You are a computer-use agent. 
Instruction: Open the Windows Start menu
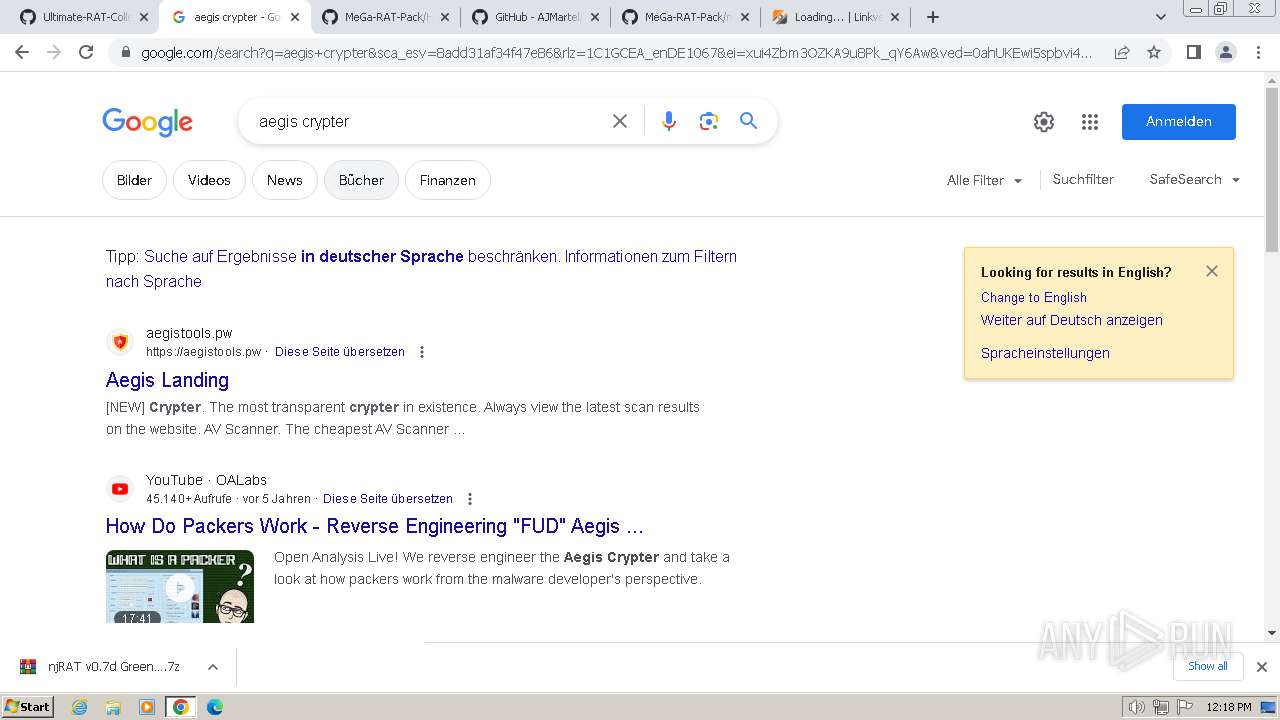click(x=28, y=707)
